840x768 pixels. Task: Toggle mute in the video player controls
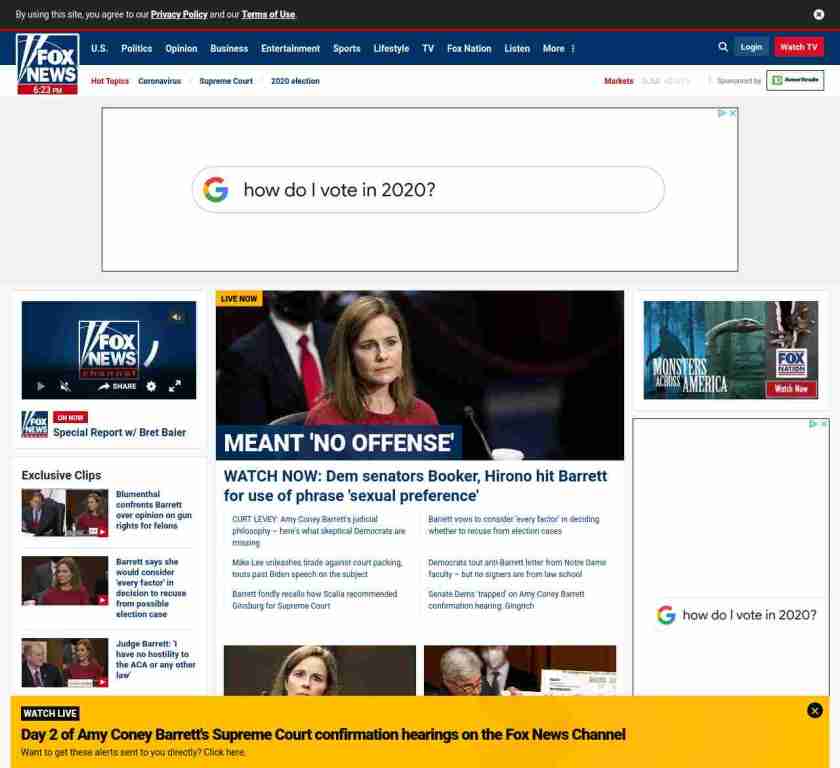click(65, 386)
